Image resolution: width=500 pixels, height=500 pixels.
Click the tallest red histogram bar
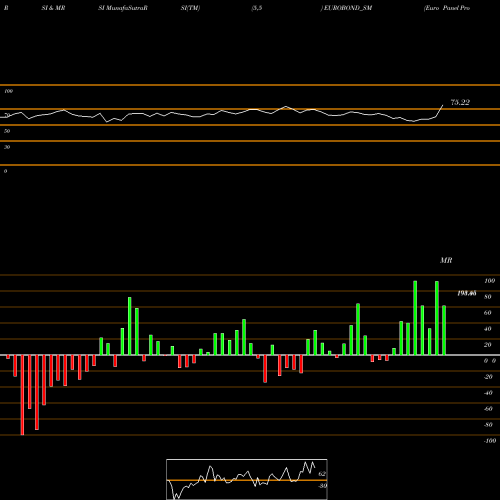(x=22, y=395)
